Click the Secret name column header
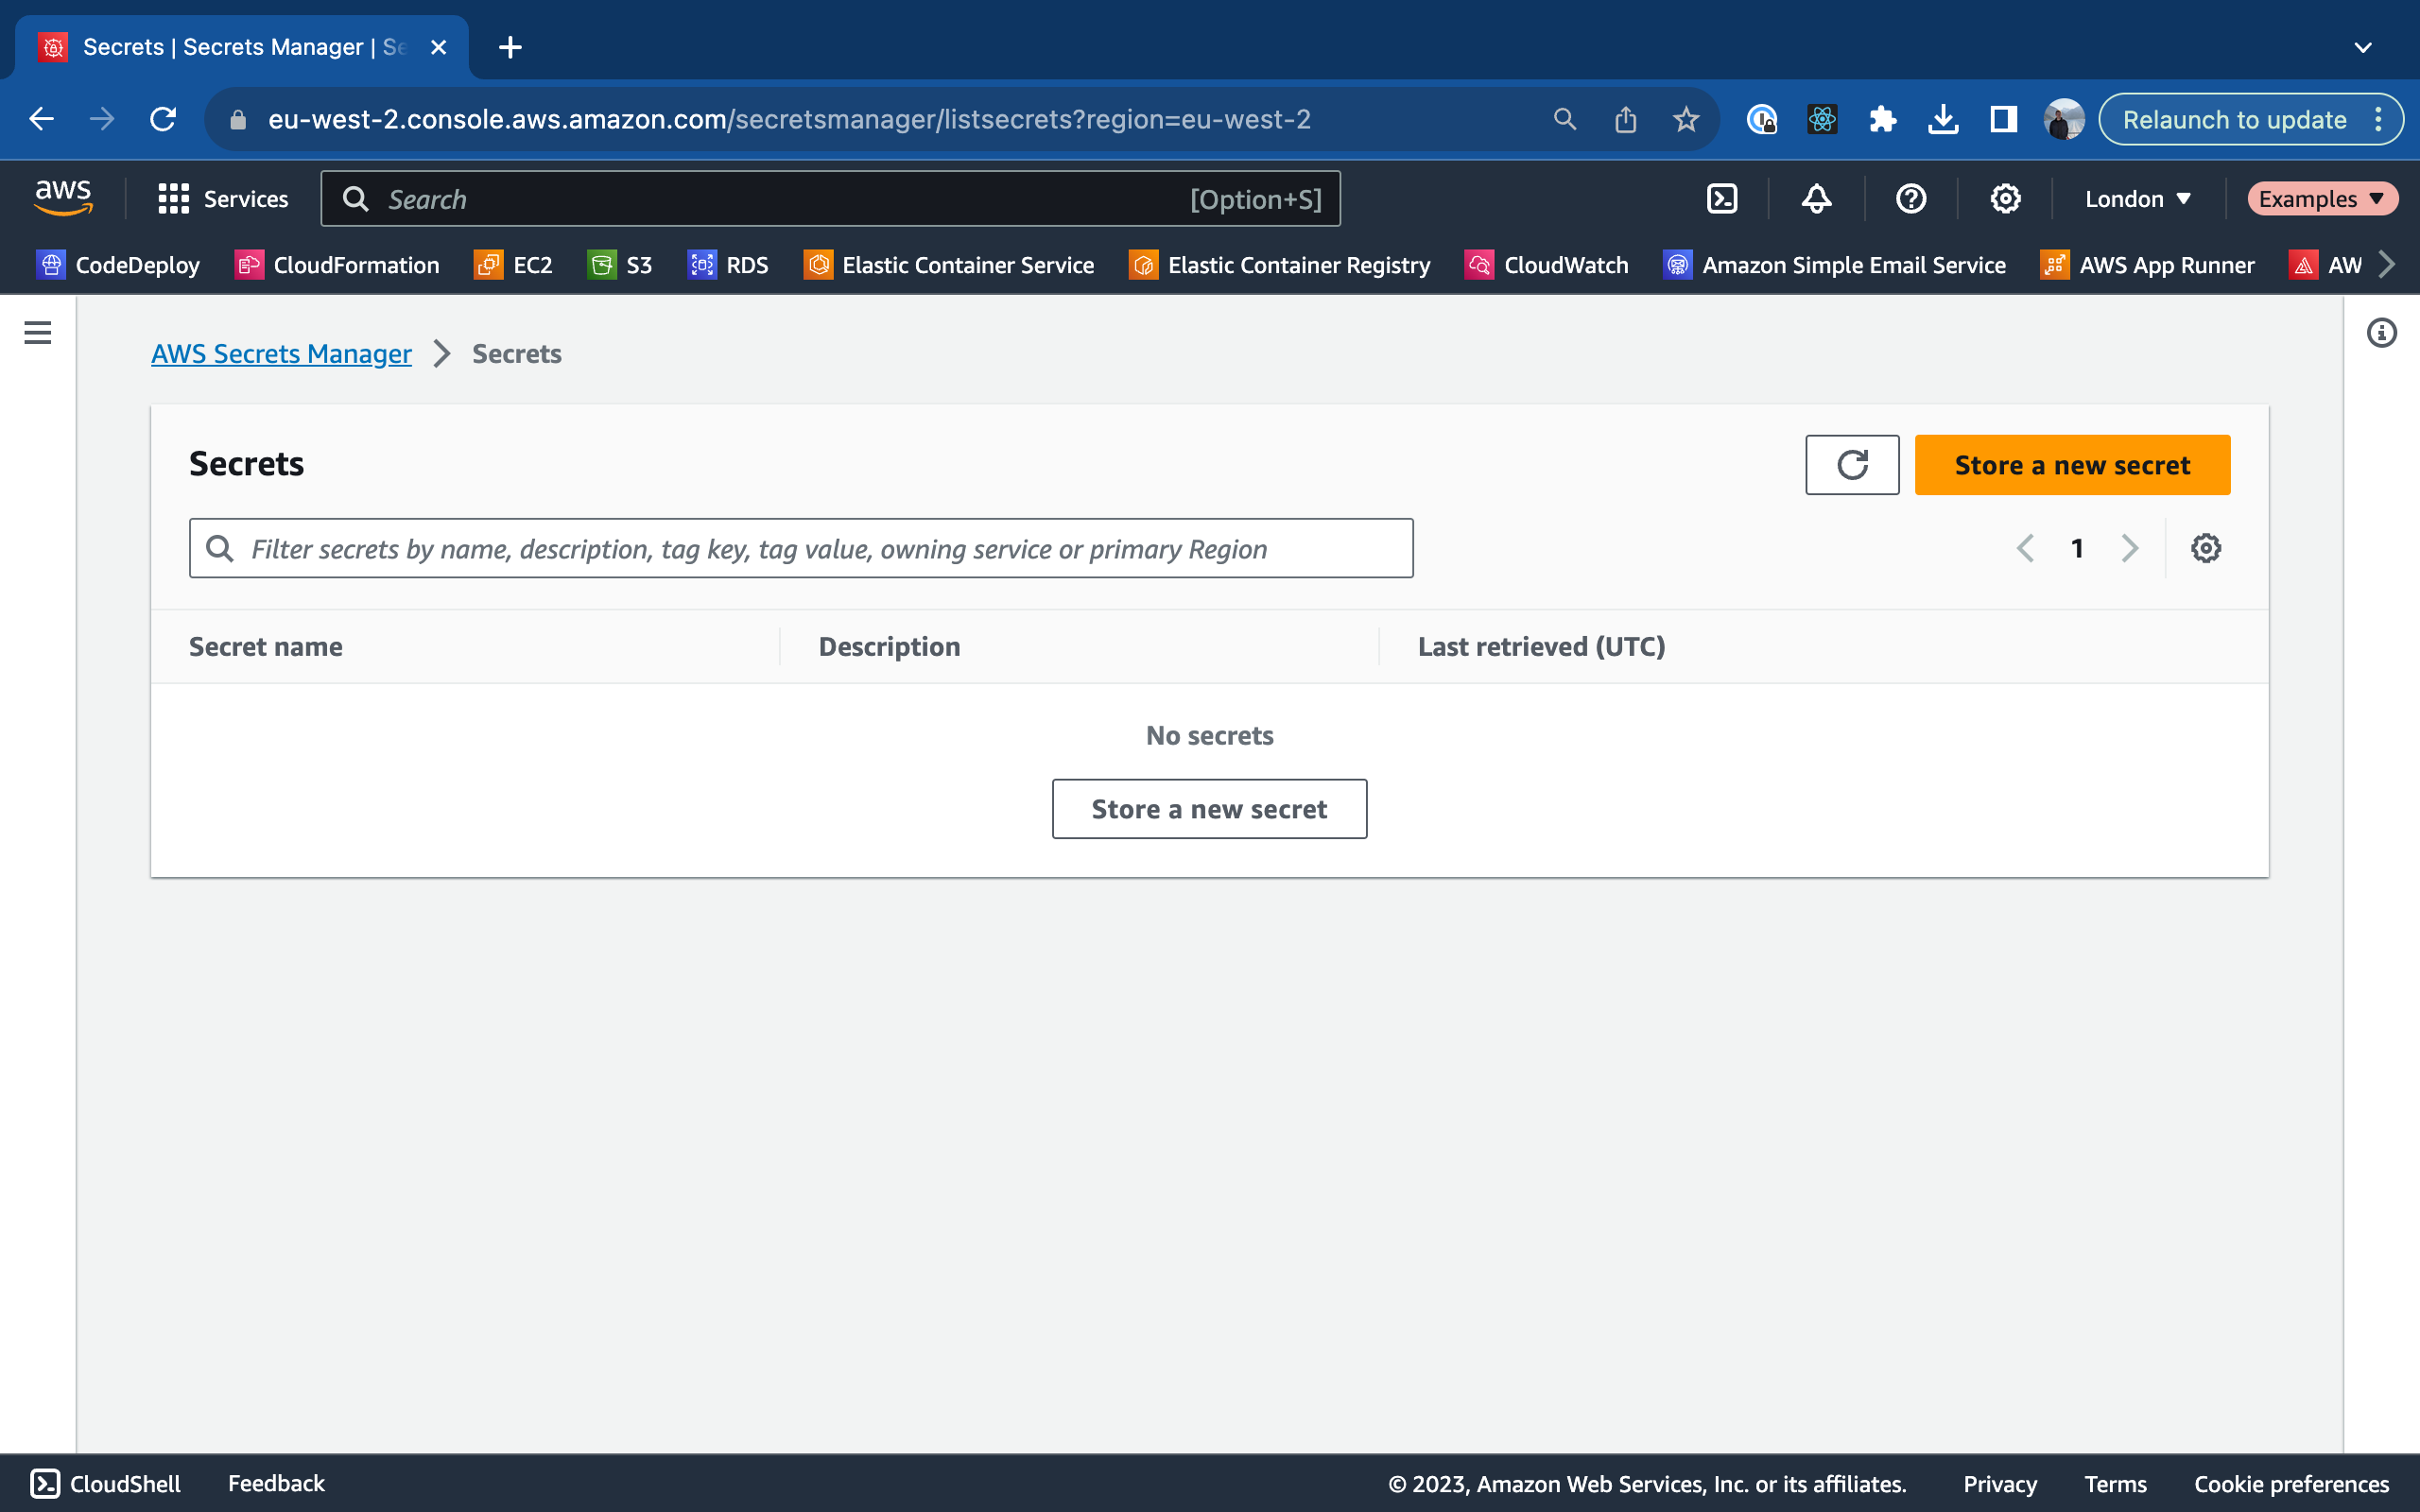 (x=265, y=647)
